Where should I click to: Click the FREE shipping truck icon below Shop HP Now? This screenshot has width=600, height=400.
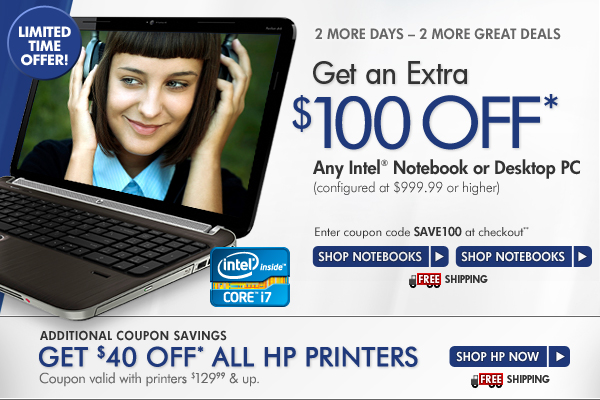pos(487,380)
